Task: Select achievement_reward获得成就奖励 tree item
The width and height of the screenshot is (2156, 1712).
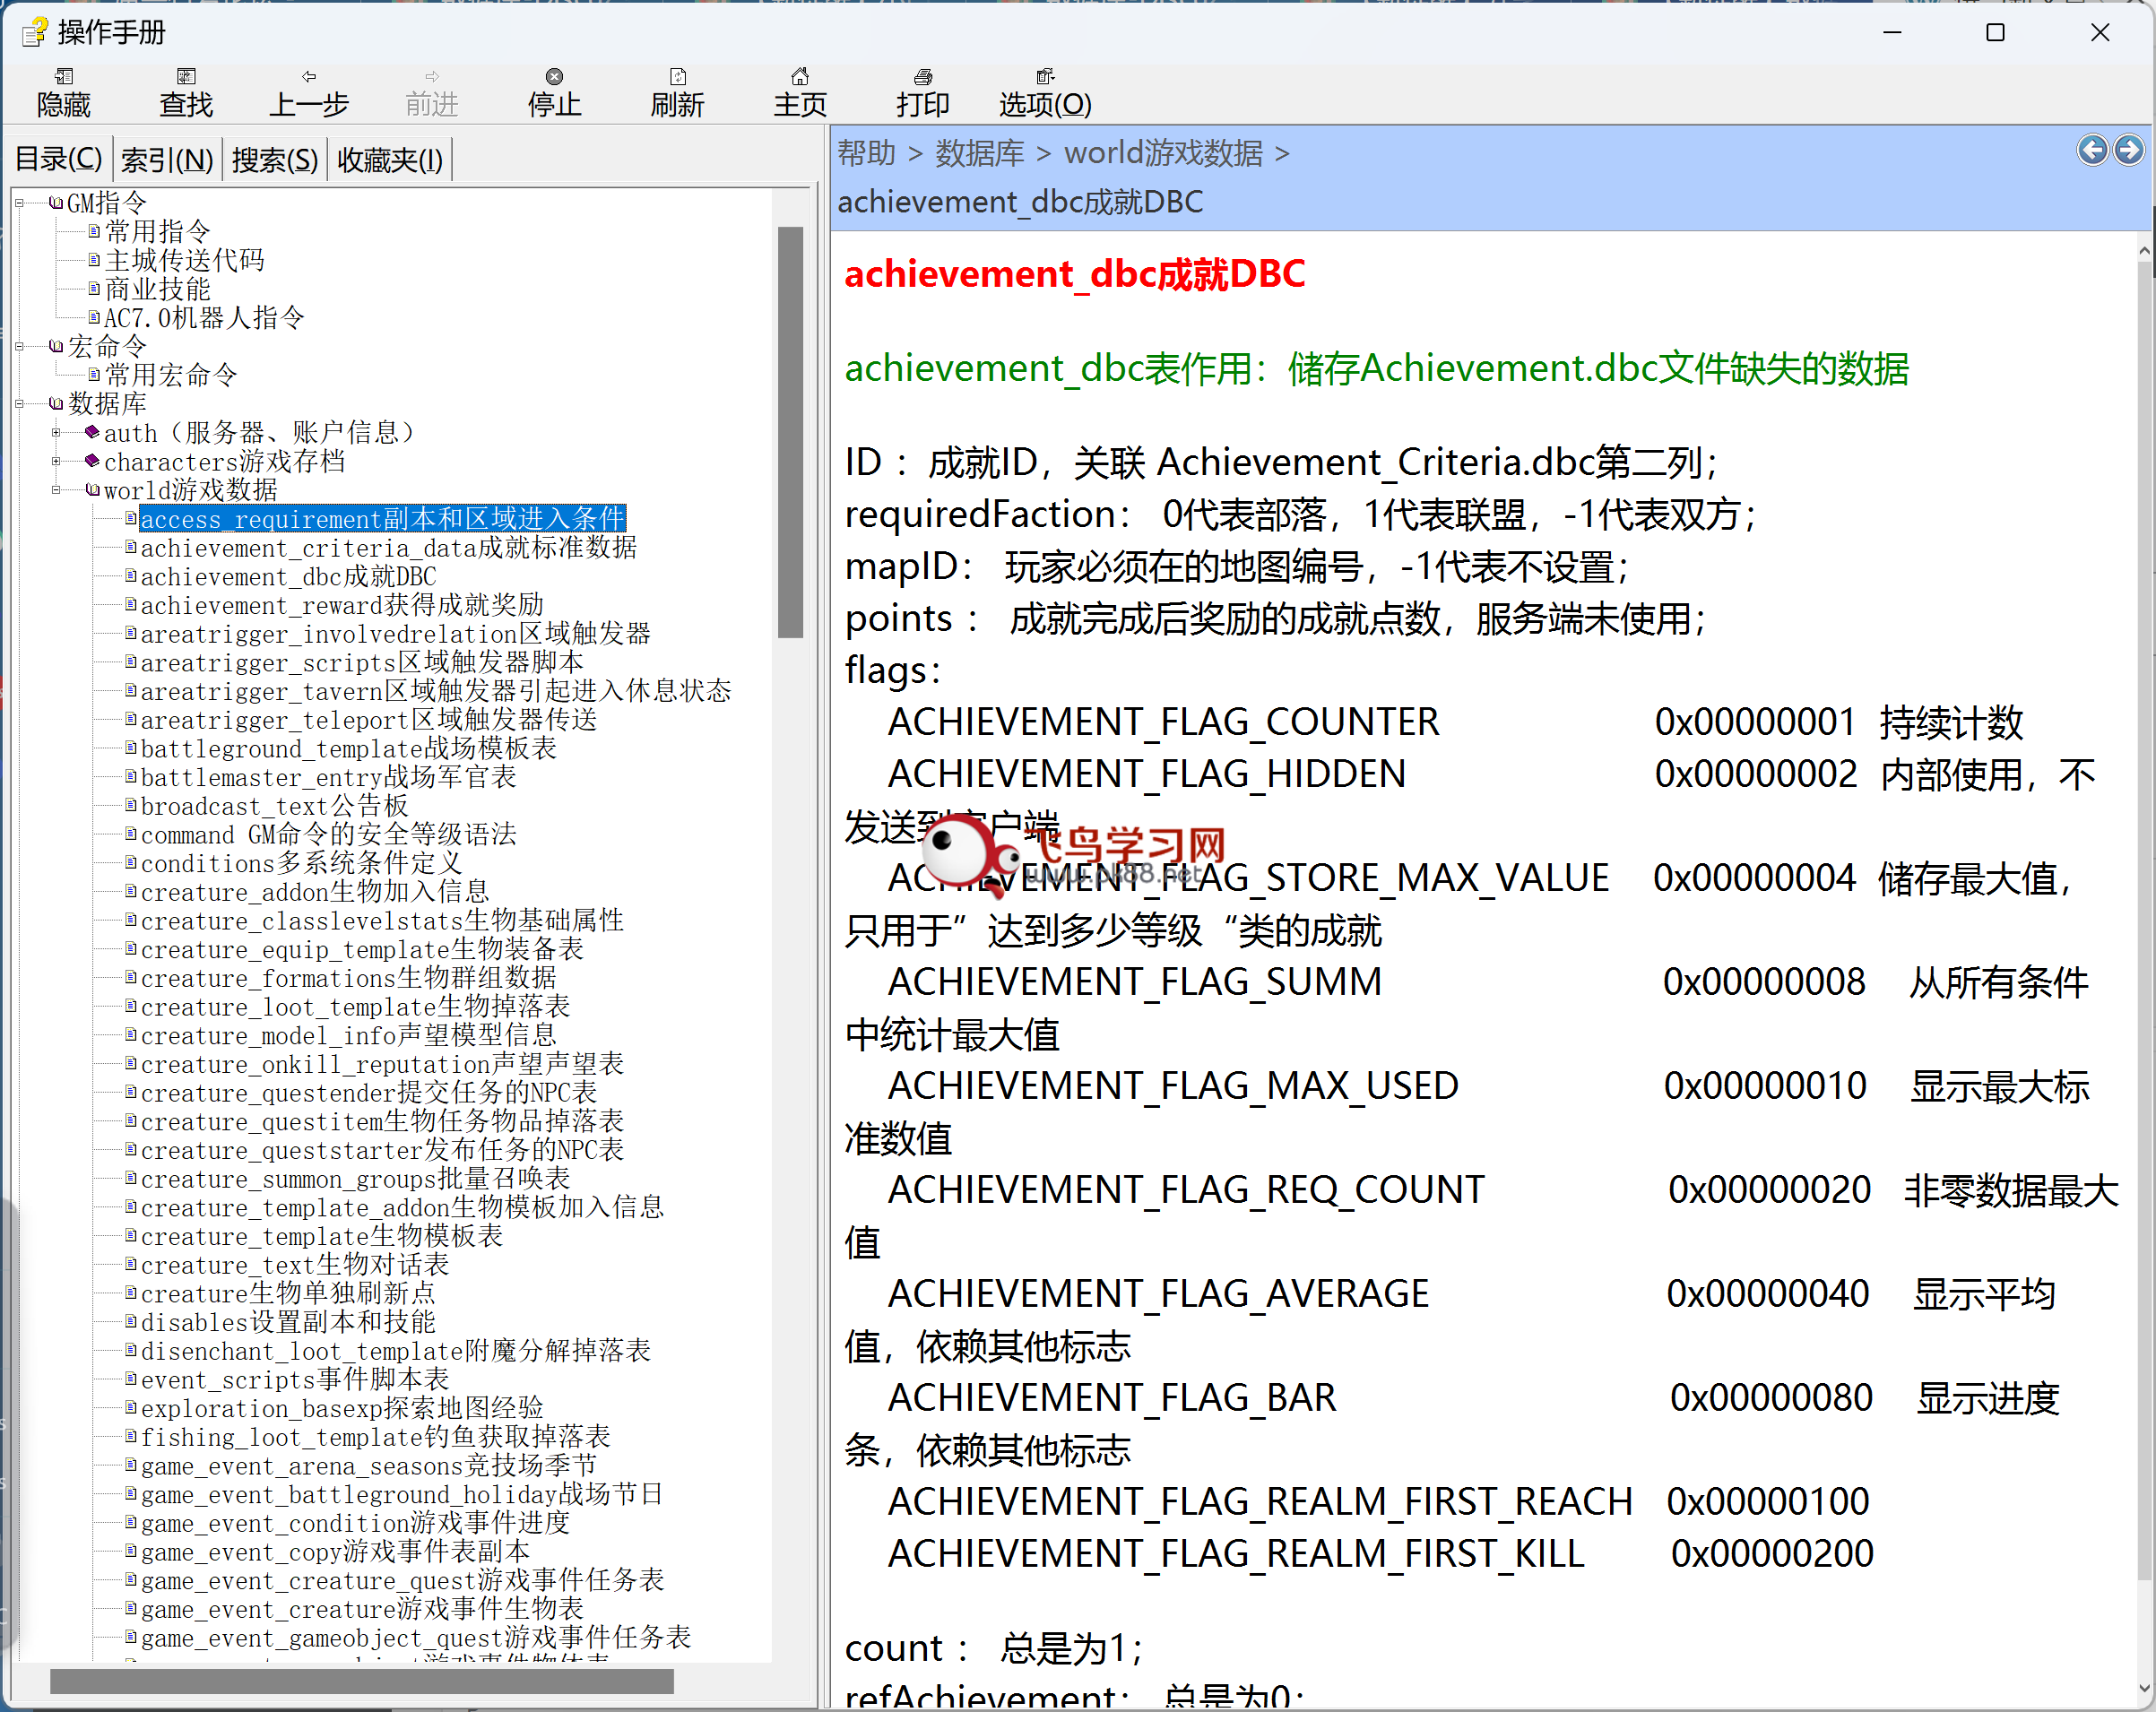Action: click(x=342, y=605)
